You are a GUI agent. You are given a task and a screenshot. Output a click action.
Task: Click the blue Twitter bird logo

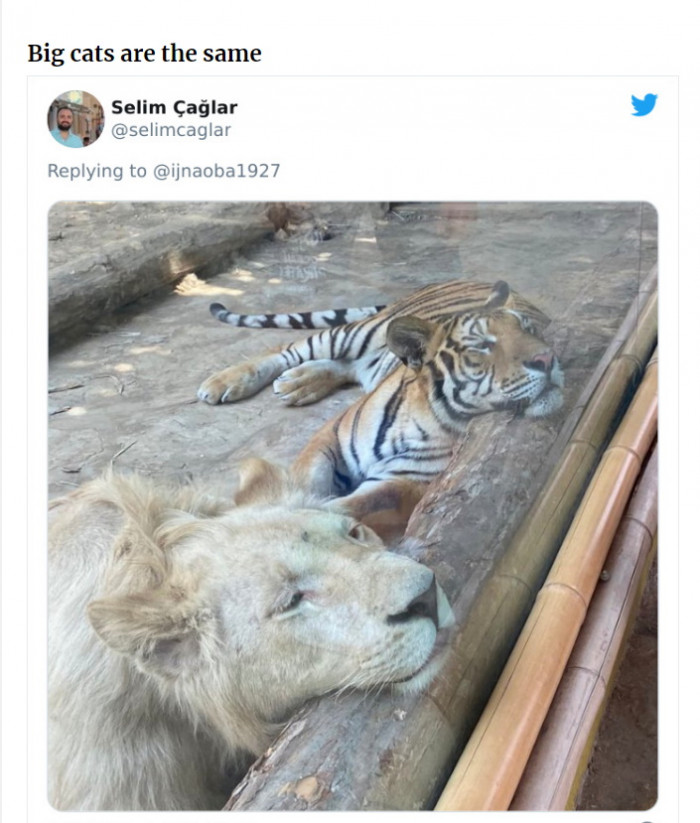(644, 105)
